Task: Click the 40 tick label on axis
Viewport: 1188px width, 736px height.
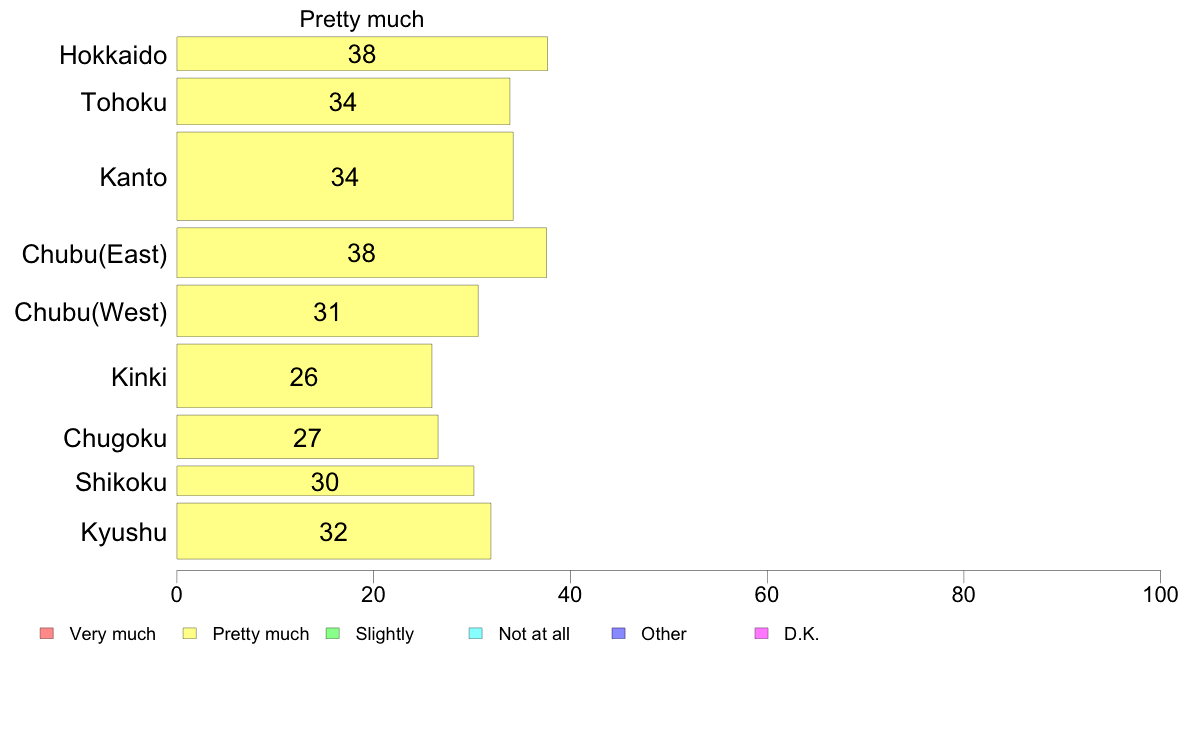Action: click(x=570, y=594)
